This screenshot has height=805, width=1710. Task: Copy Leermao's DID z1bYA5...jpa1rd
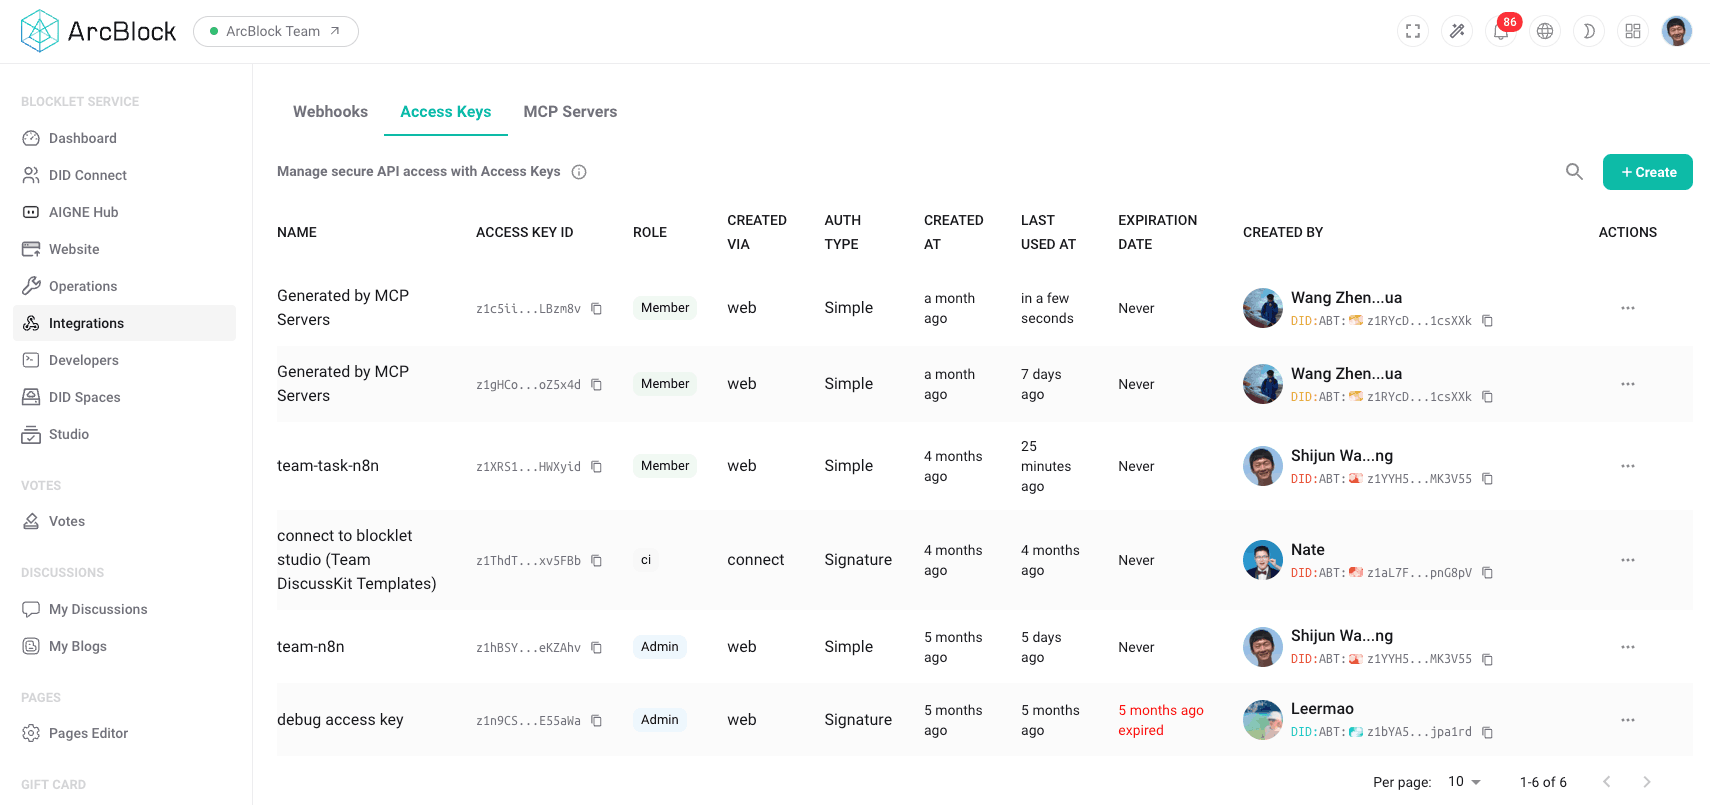[1487, 732]
